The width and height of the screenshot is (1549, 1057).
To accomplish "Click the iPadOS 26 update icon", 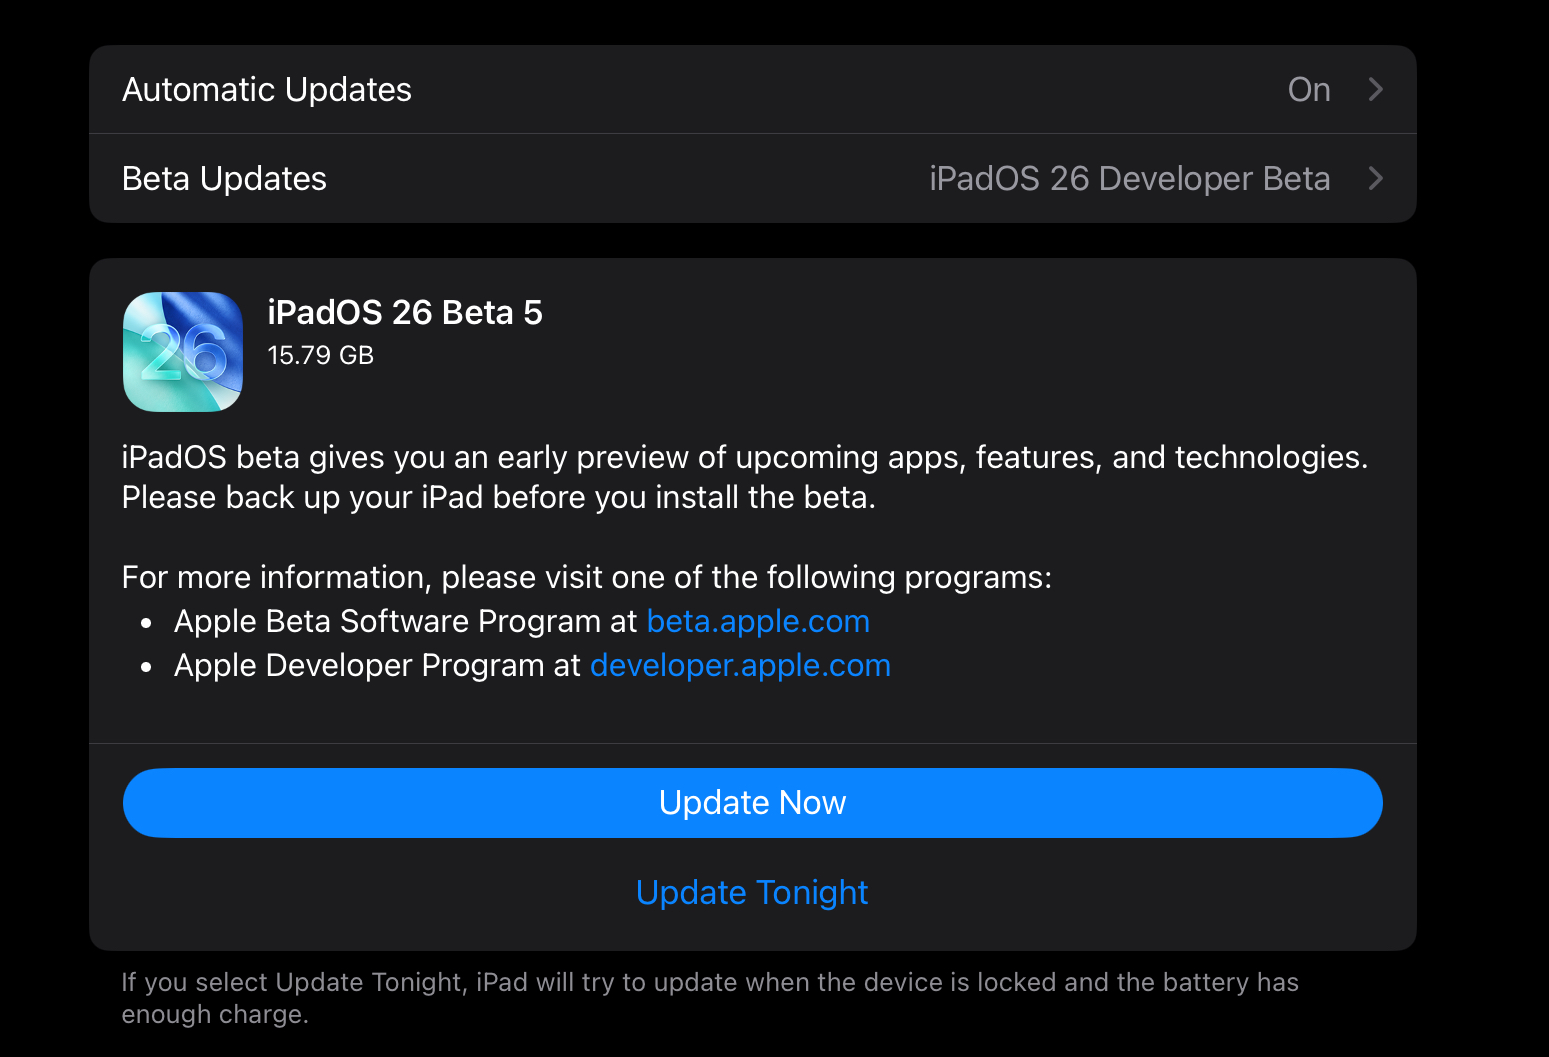I will pyautogui.click(x=183, y=351).
